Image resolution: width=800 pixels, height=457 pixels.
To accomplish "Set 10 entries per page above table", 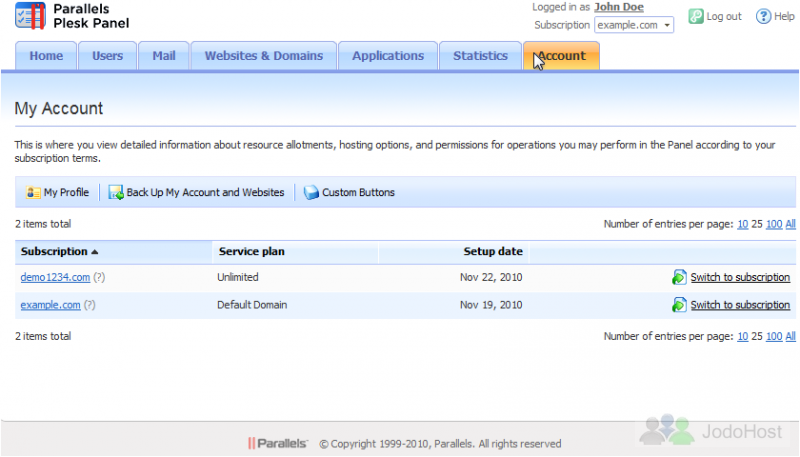I will click(x=742, y=224).
